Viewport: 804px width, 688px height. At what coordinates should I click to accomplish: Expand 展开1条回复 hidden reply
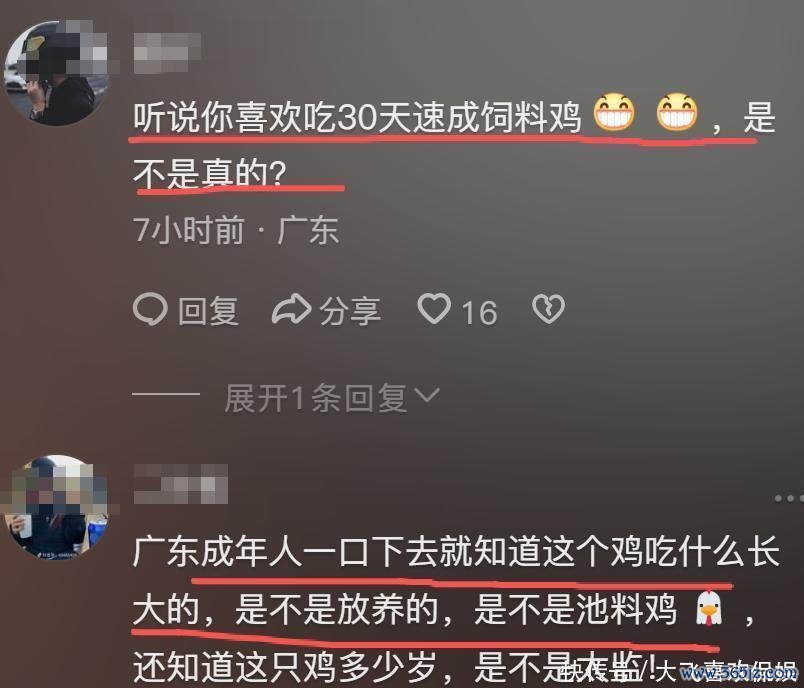[315, 398]
